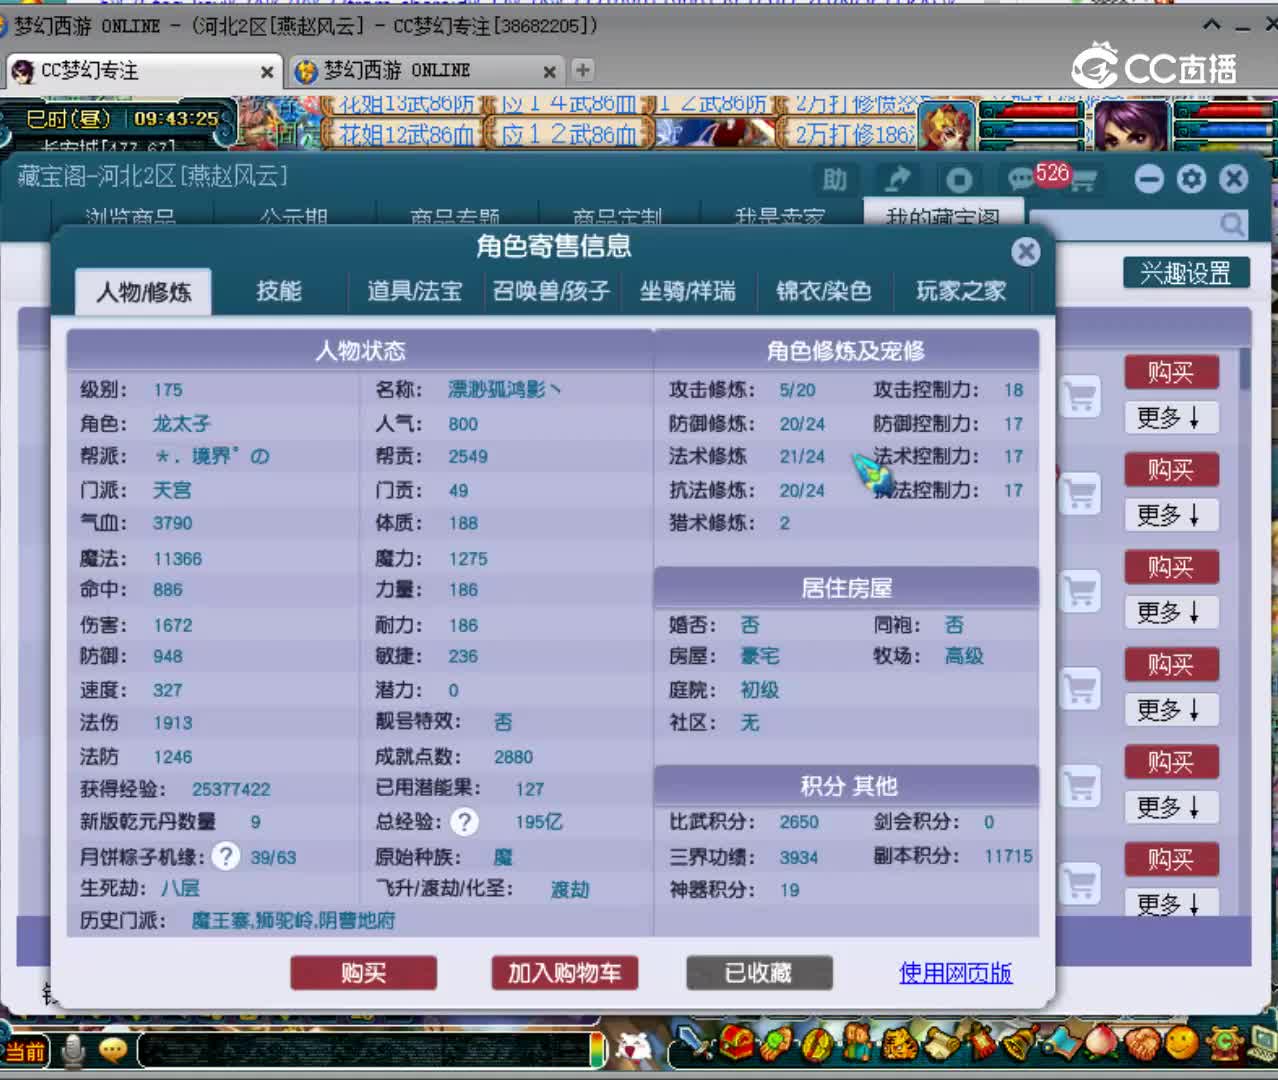
Task: Click the yellow chat bubble icon near microphone
Action: (x=113, y=1050)
